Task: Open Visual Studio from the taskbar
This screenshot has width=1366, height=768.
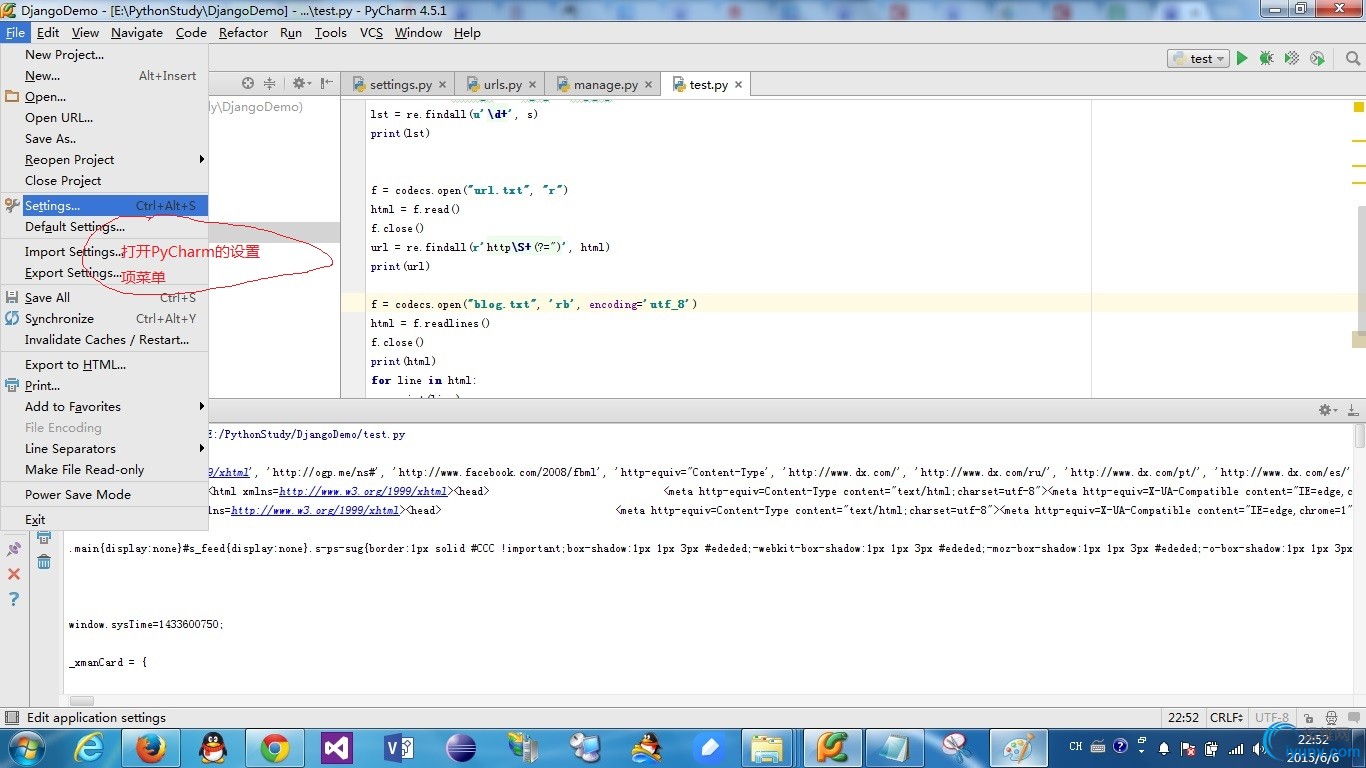Action: 336,748
